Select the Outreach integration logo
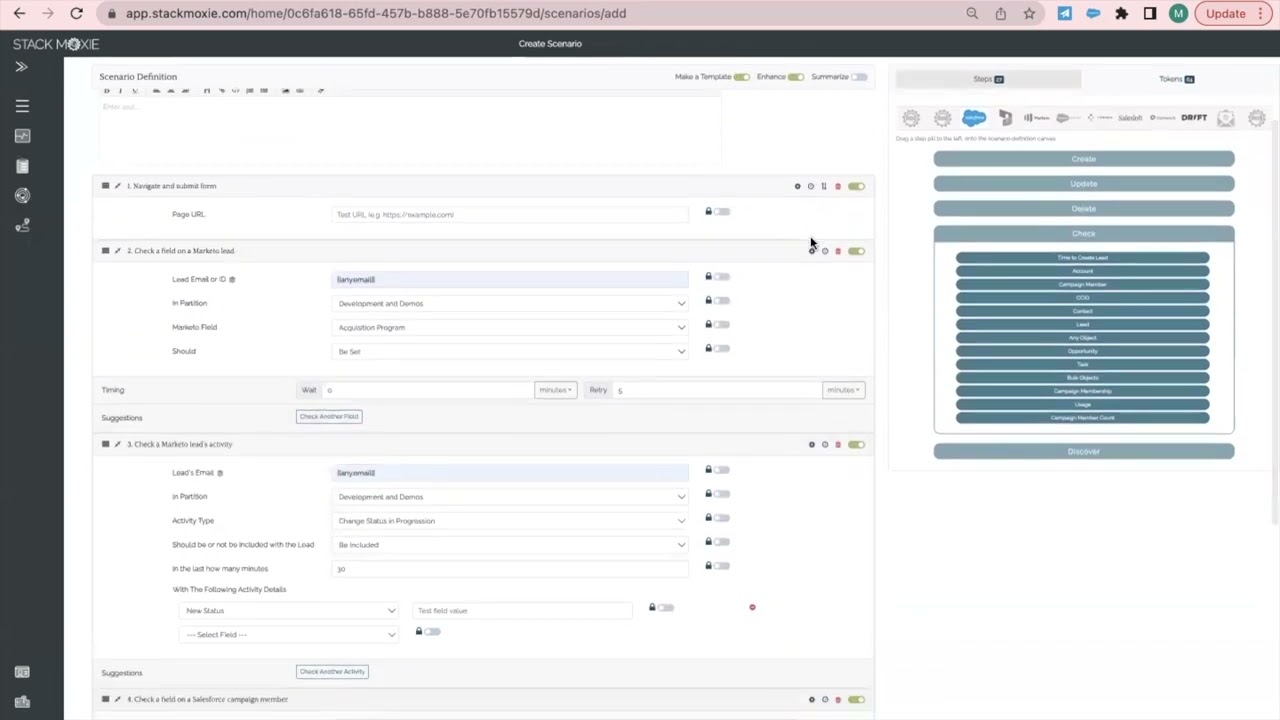 (1162, 118)
